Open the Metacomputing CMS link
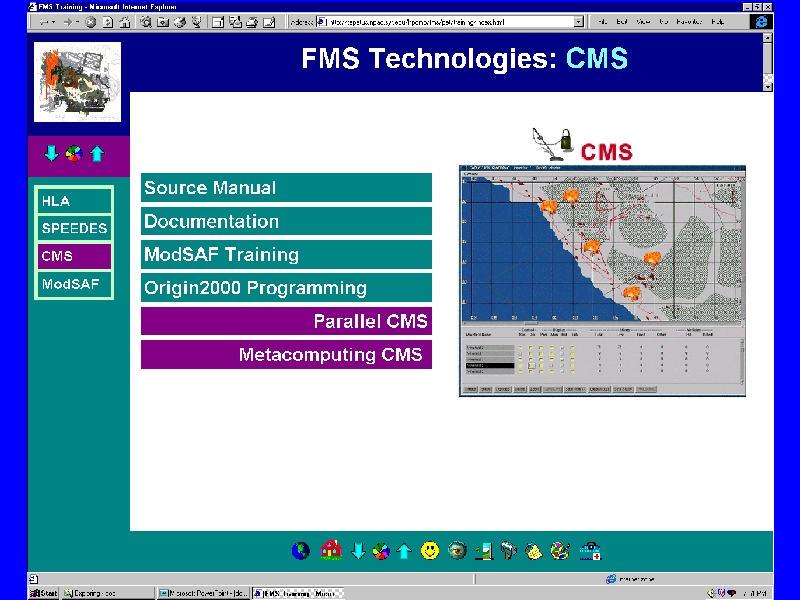This screenshot has width=800, height=600. [286, 355]
